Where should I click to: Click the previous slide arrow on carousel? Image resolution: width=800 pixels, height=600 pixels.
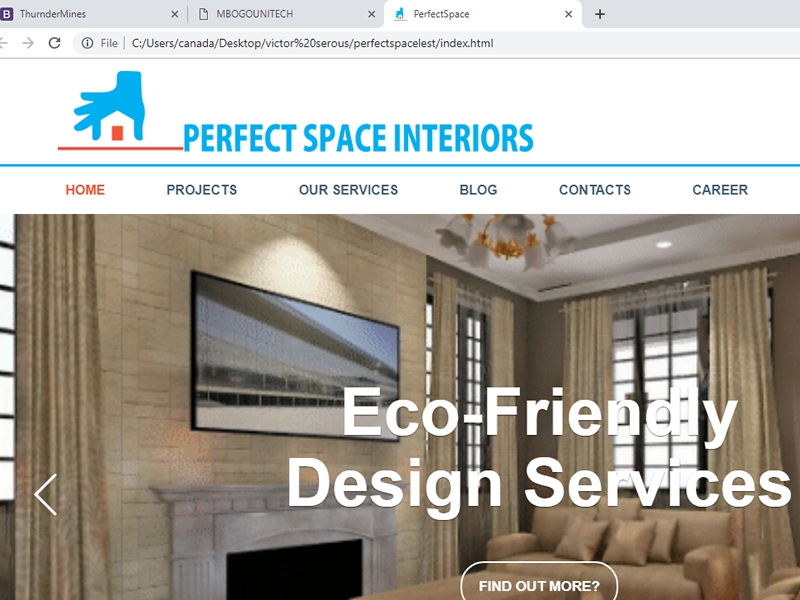click(x=45, y=494)
